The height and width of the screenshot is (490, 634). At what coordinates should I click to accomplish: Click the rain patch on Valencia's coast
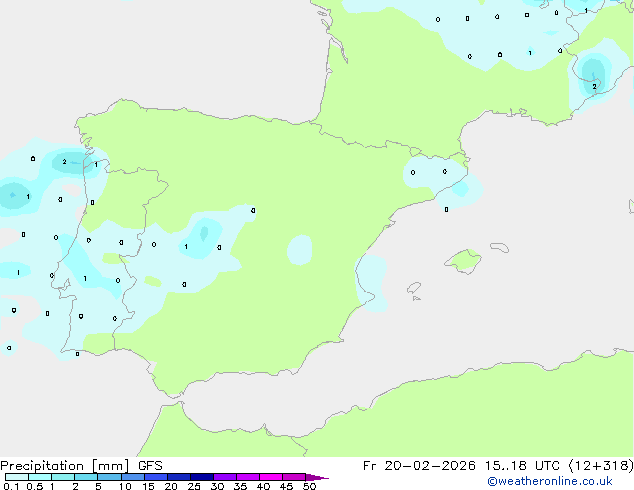(x=371, y=280)
